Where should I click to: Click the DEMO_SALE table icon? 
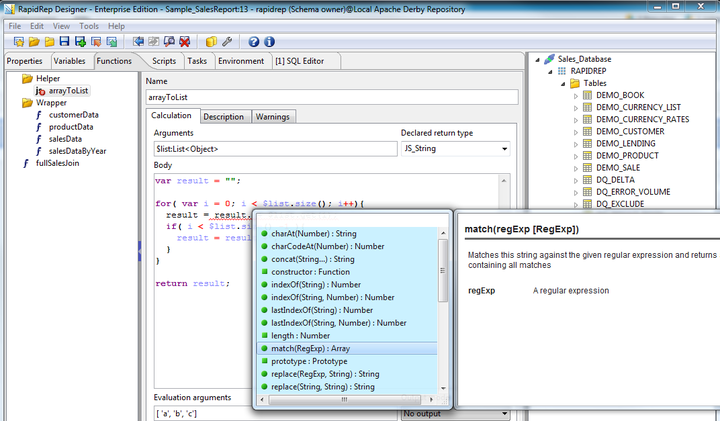click(x=587, y=168)
